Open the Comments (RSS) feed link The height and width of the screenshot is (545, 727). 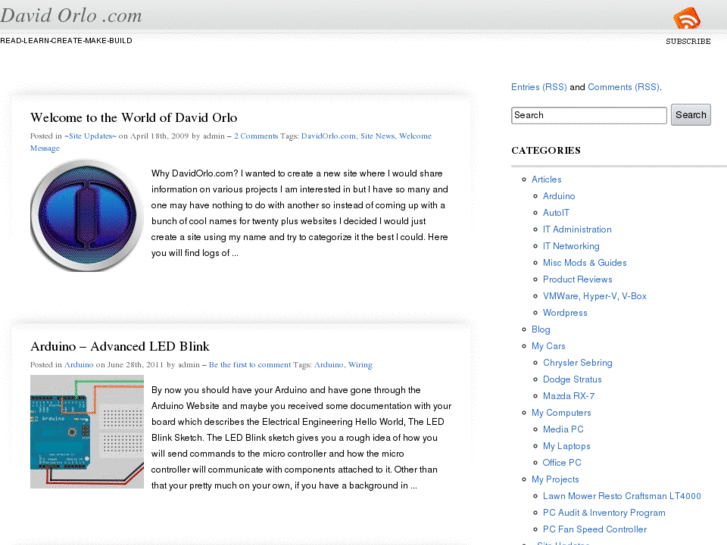(x=624, y=87)
